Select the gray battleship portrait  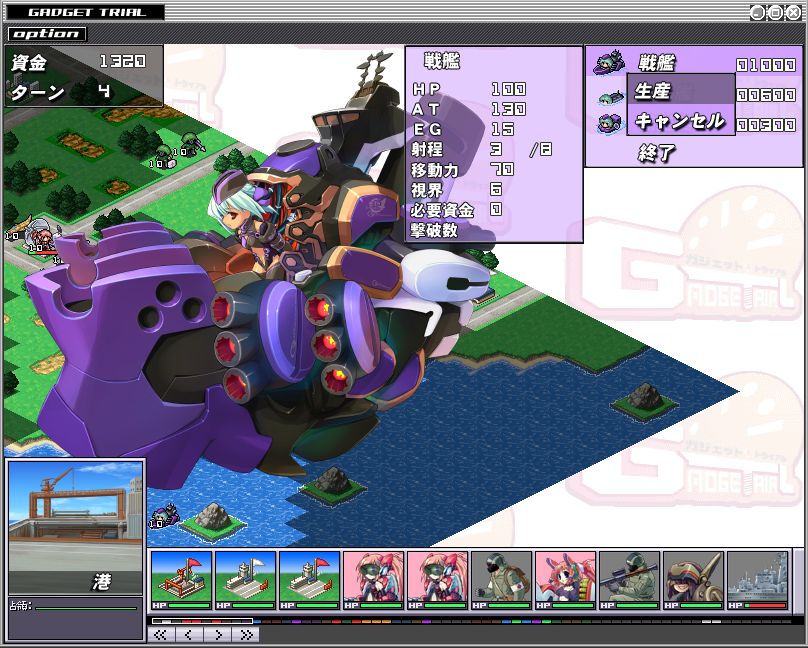(758, 580)
